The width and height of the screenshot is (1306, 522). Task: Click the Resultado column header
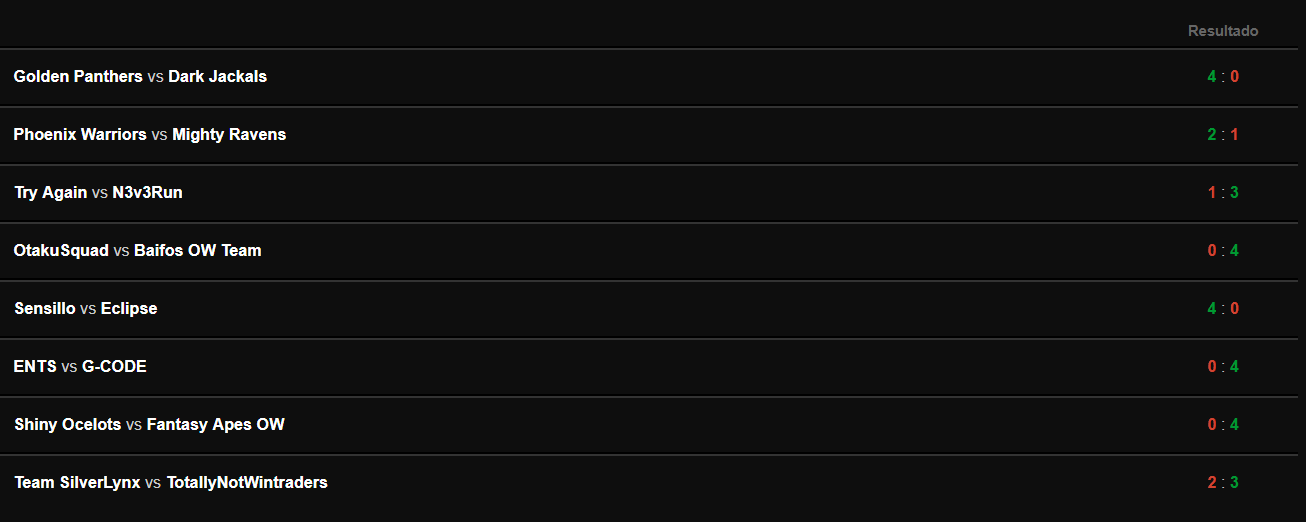[1223, 31]
